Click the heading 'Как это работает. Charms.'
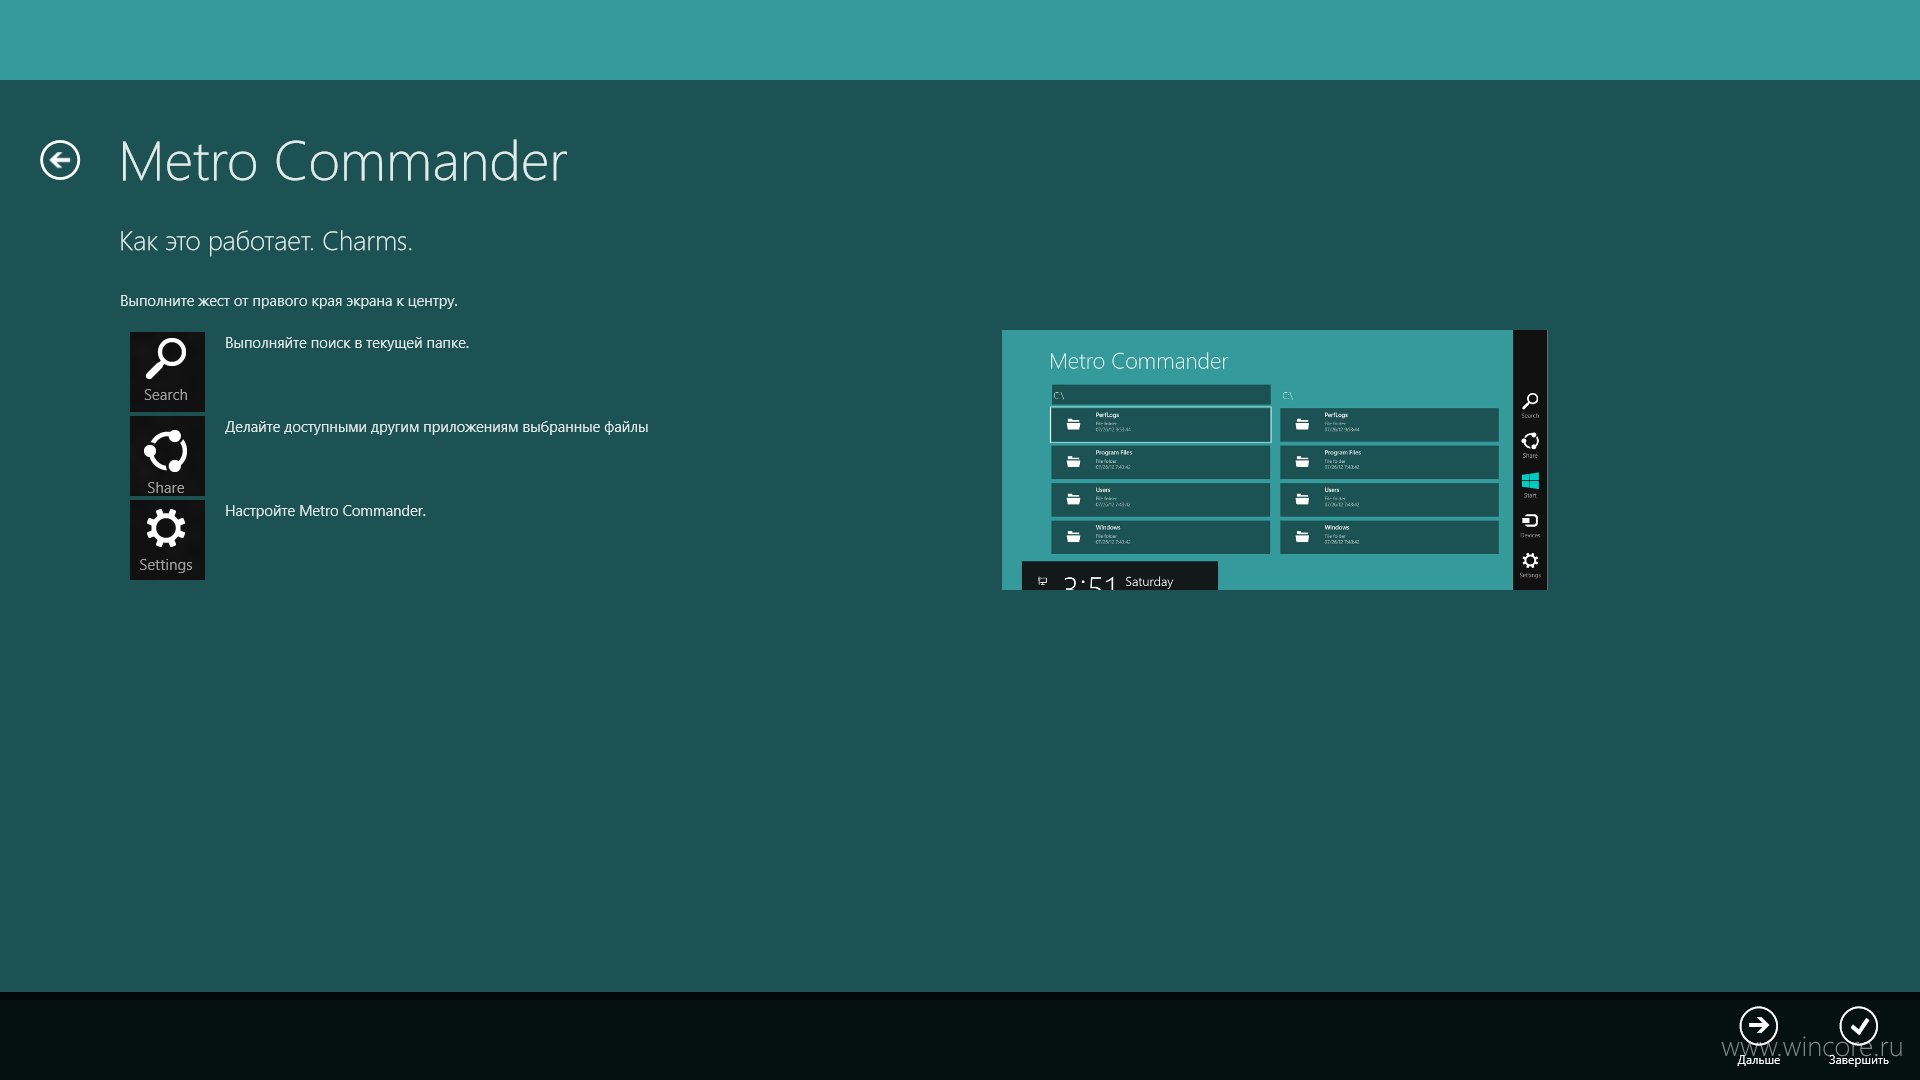 click(x=266, y=241)
